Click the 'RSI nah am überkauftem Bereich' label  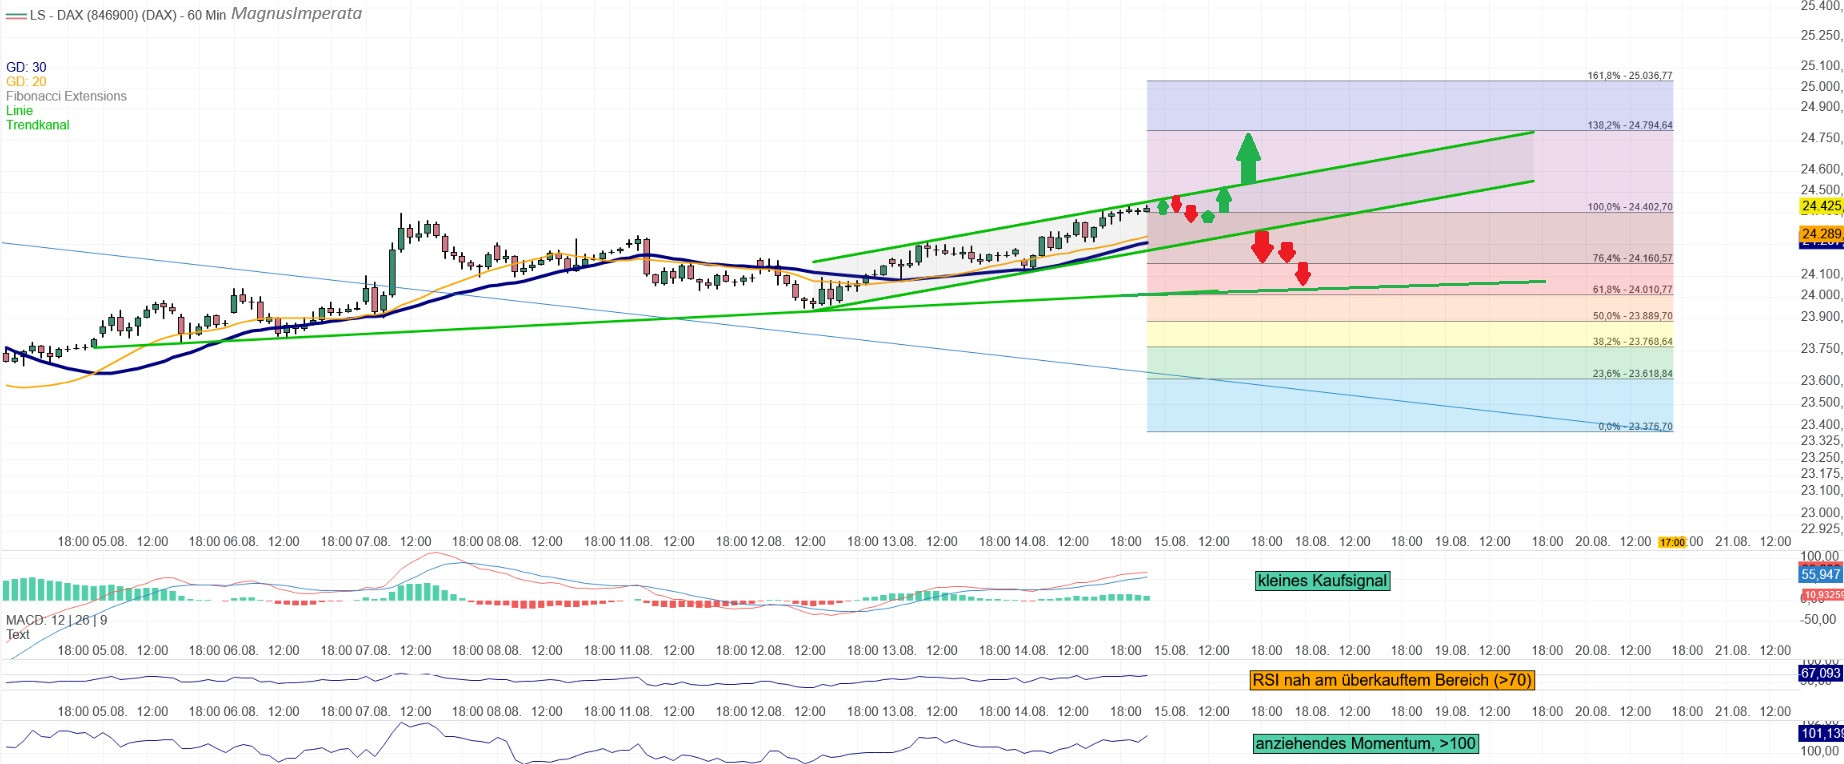pos(1391,680)
